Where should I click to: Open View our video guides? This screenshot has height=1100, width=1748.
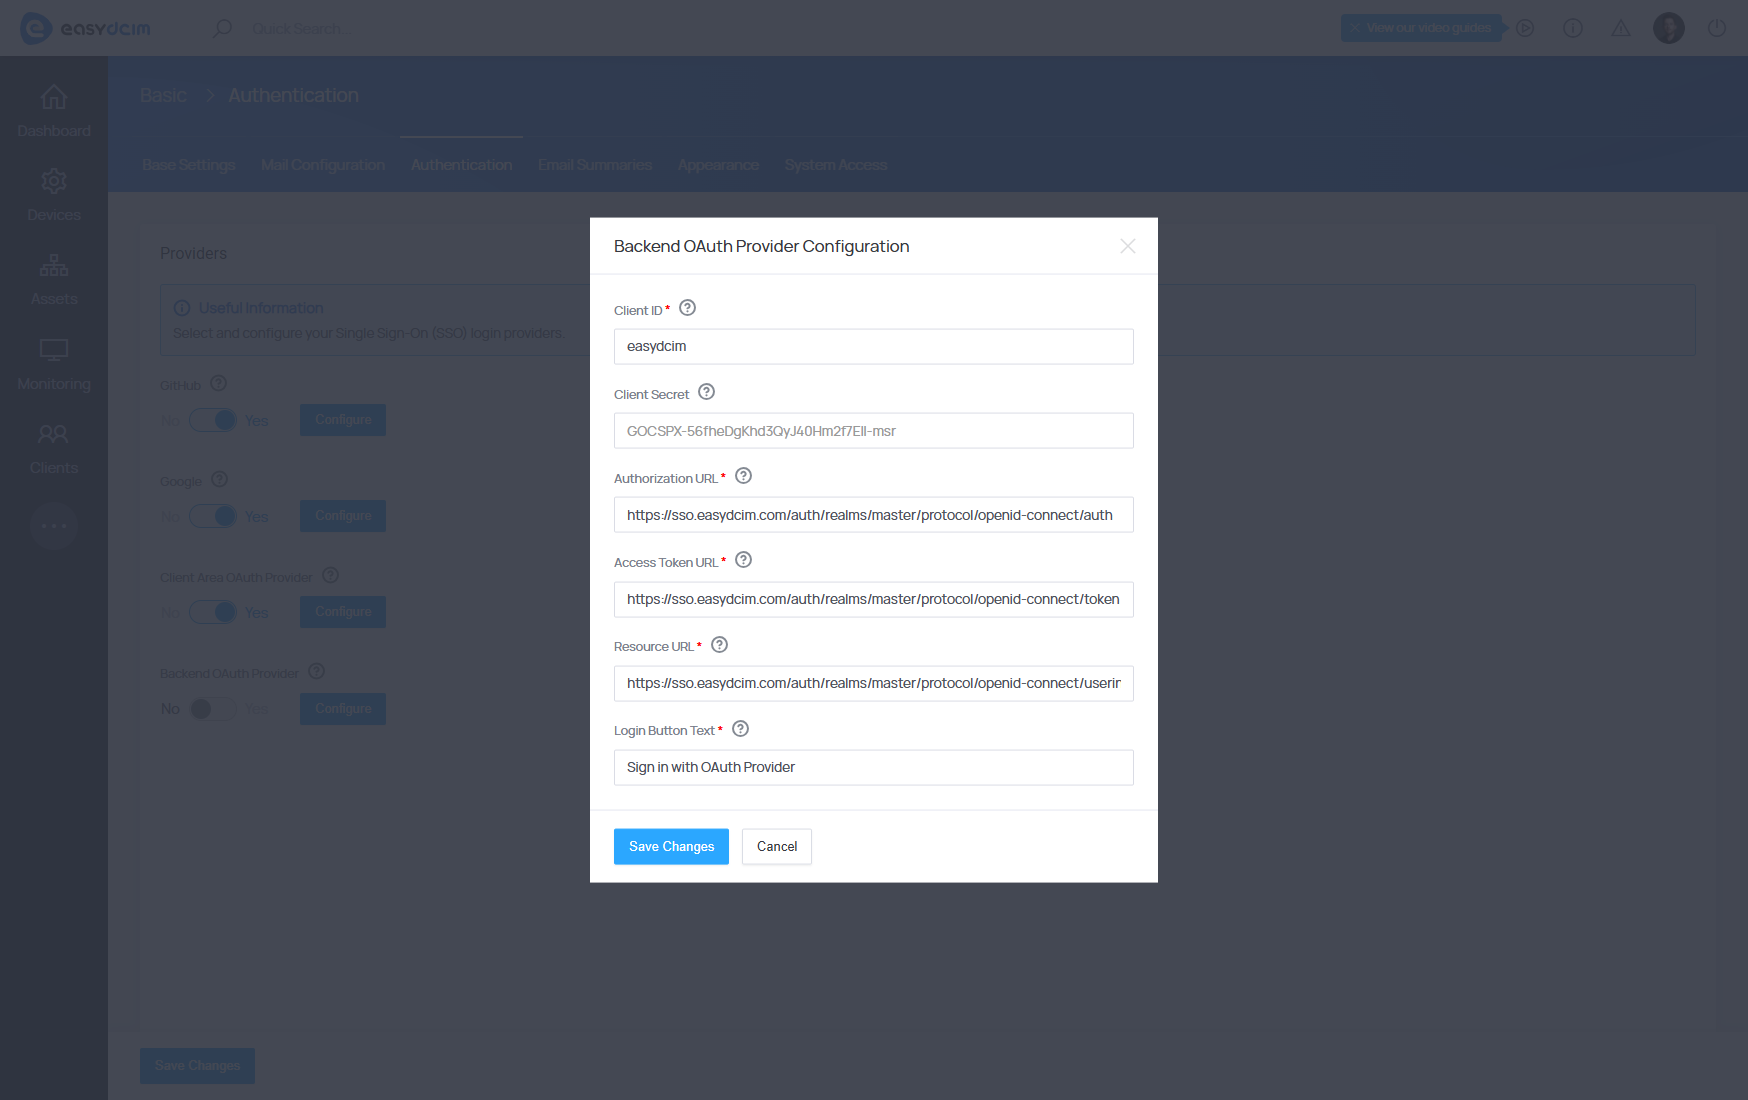1421,28
